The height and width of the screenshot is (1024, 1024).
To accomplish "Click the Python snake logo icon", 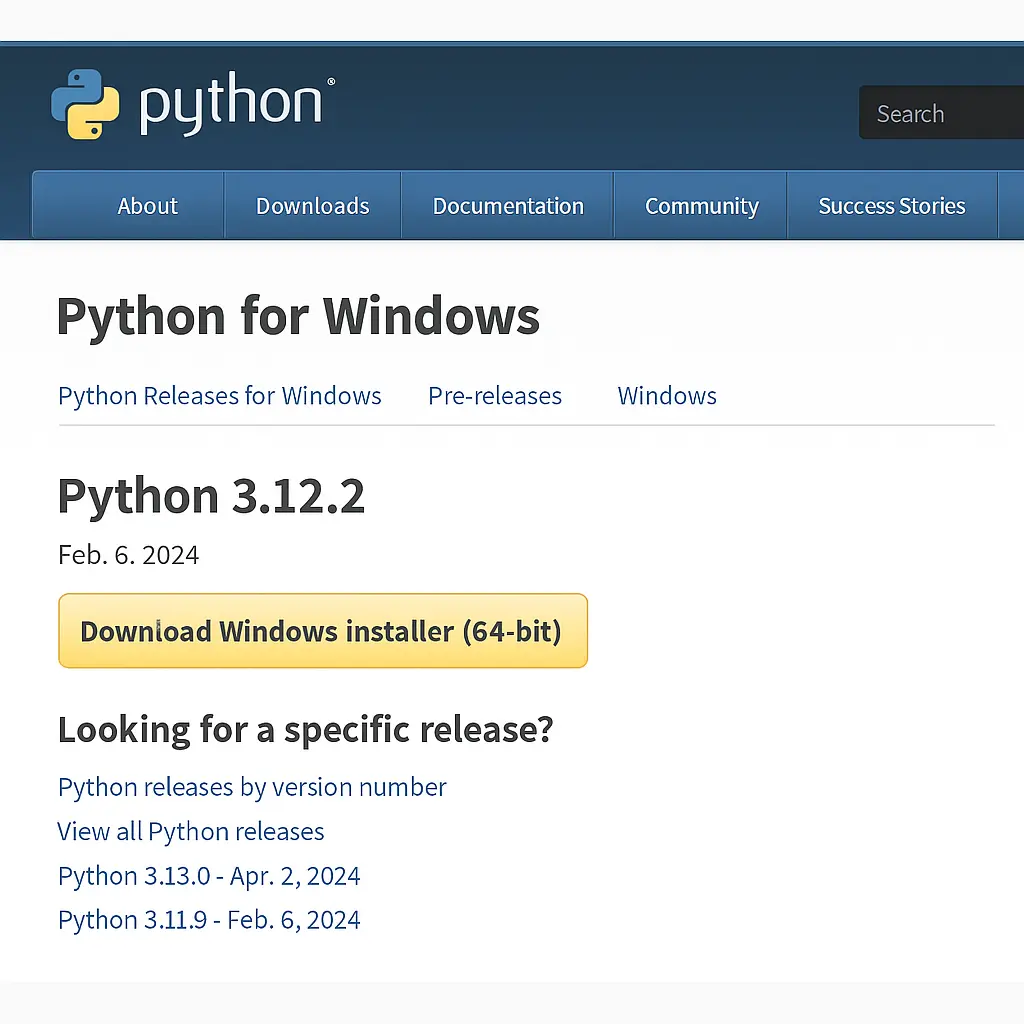I will click(85, 104).
